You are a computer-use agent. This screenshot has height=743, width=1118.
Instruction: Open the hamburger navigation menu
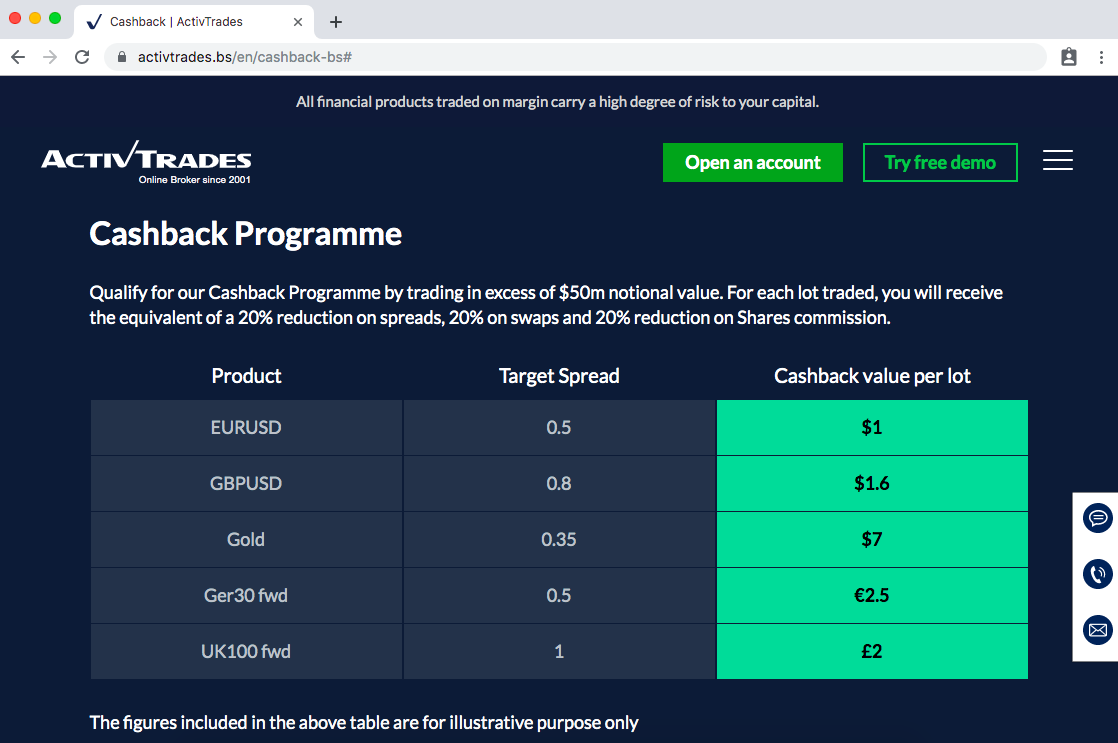1057,160
